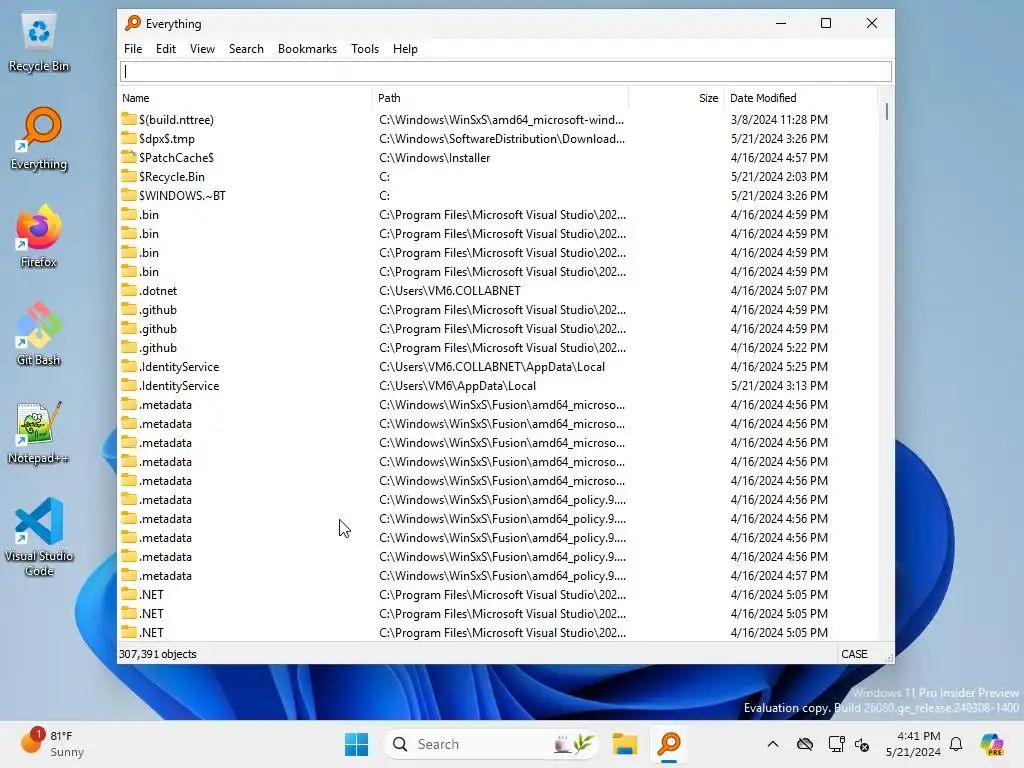This screenshot has width=1024, height=768.
Task: Click the folder icon for $Recycle.Bin
Action: coord(129,176)
